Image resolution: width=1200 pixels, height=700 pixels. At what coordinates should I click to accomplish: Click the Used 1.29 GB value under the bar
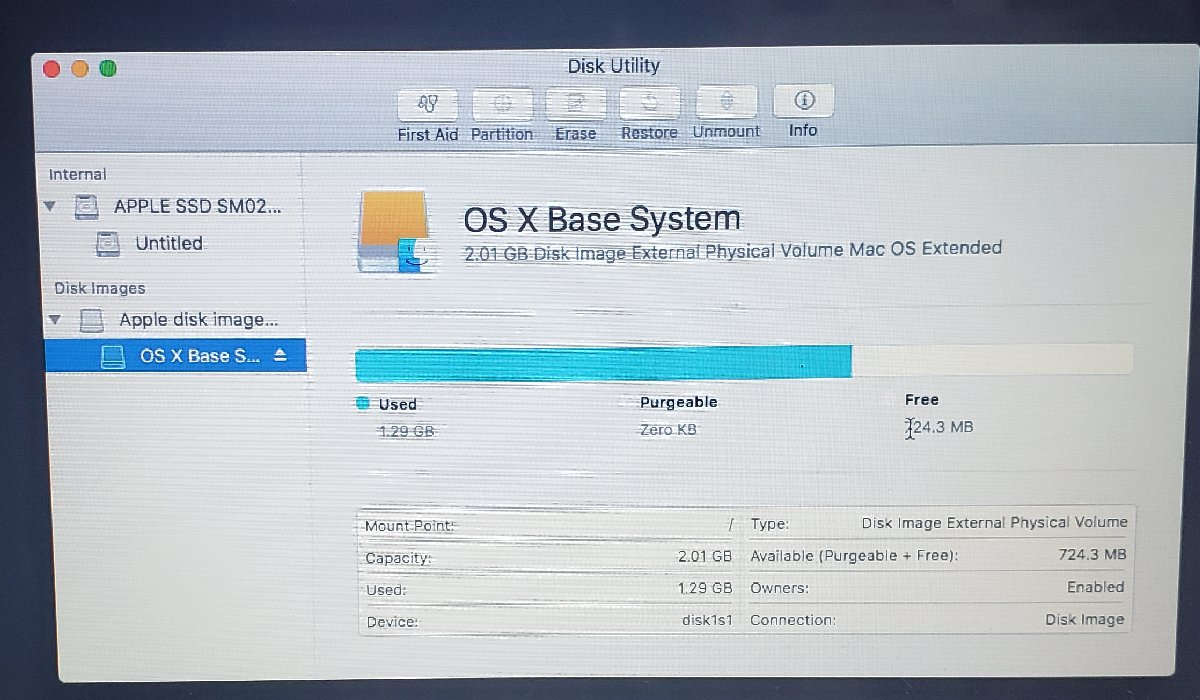(x=406, y=432)
